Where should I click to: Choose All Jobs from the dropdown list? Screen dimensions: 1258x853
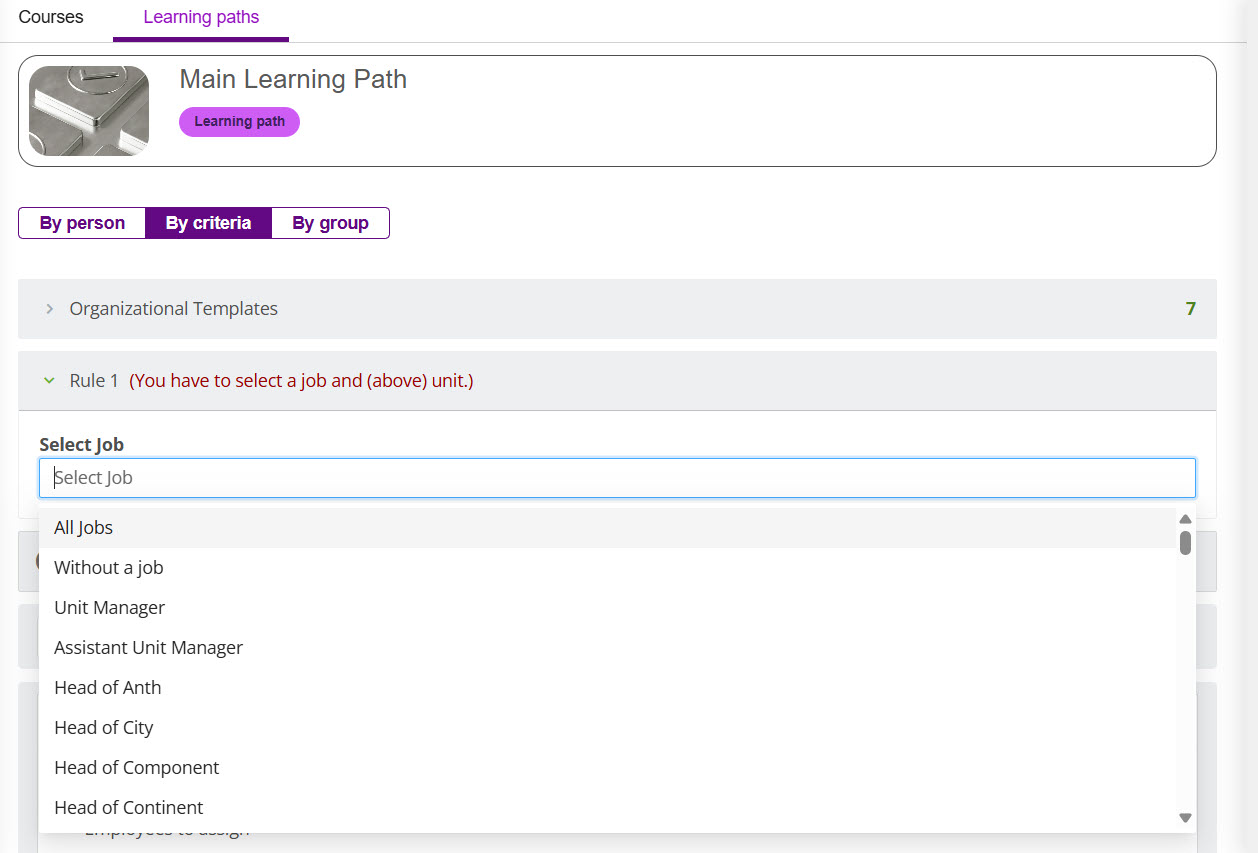(84, 528)
